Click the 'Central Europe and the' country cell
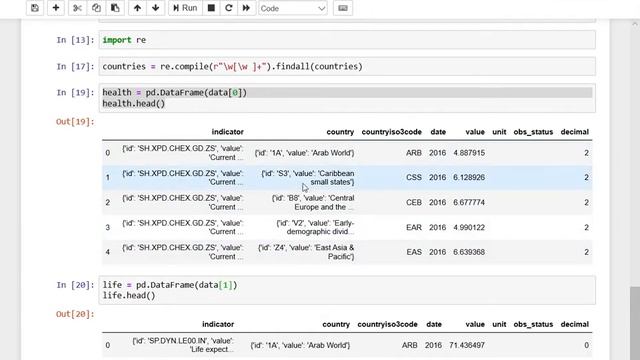Image resolution: width=640 pixels, height=360 pixels. 313,202
